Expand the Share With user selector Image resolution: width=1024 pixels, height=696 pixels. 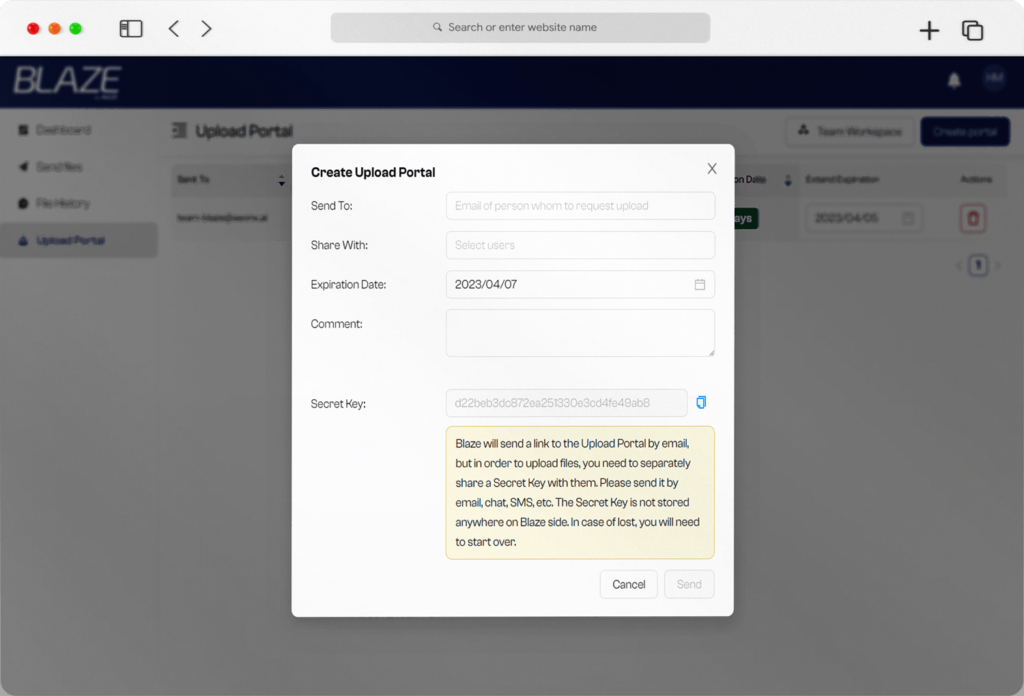click(580, 245)
